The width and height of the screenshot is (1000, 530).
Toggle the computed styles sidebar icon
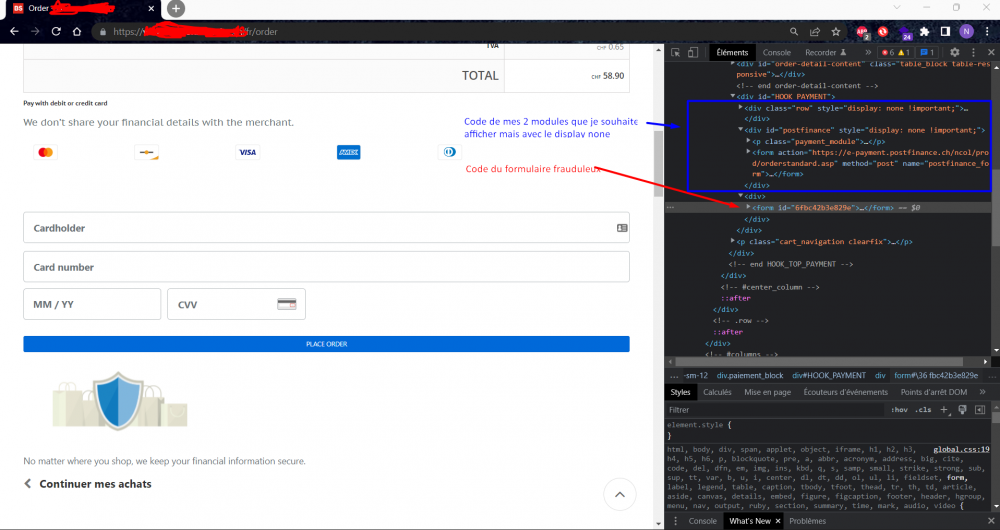980,409
